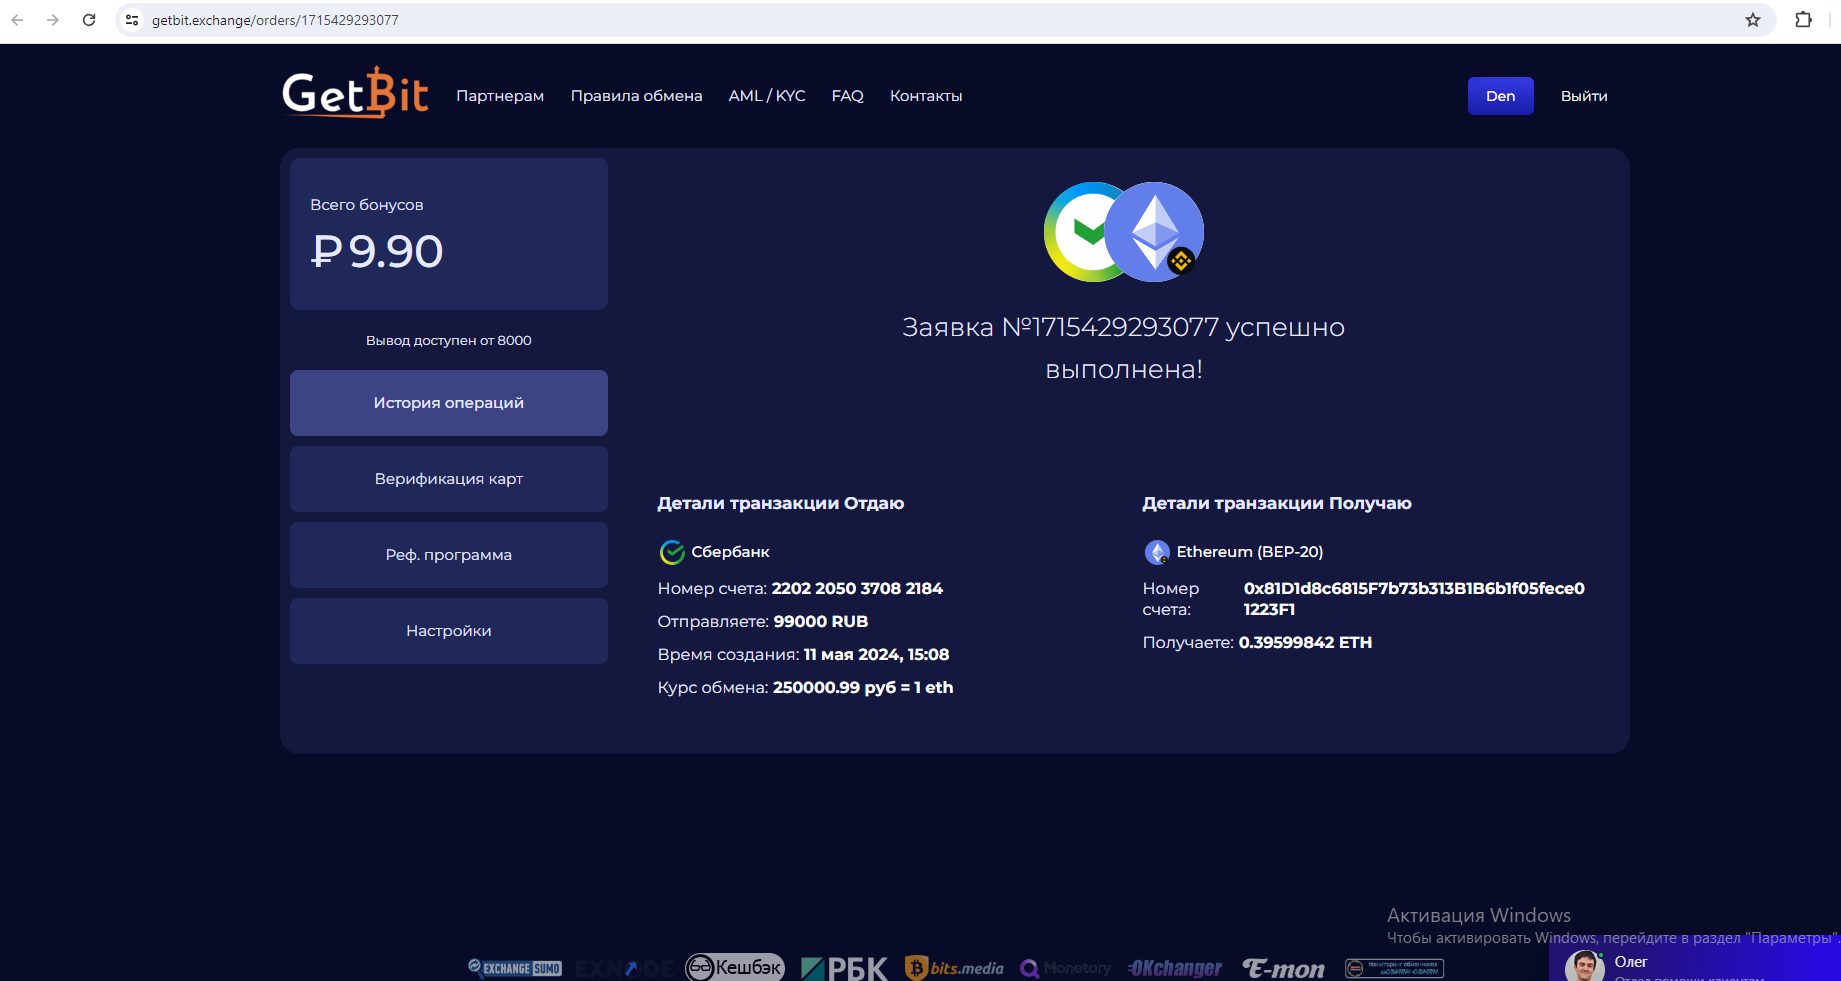Open the AML / KYC page

click(767, 96)
